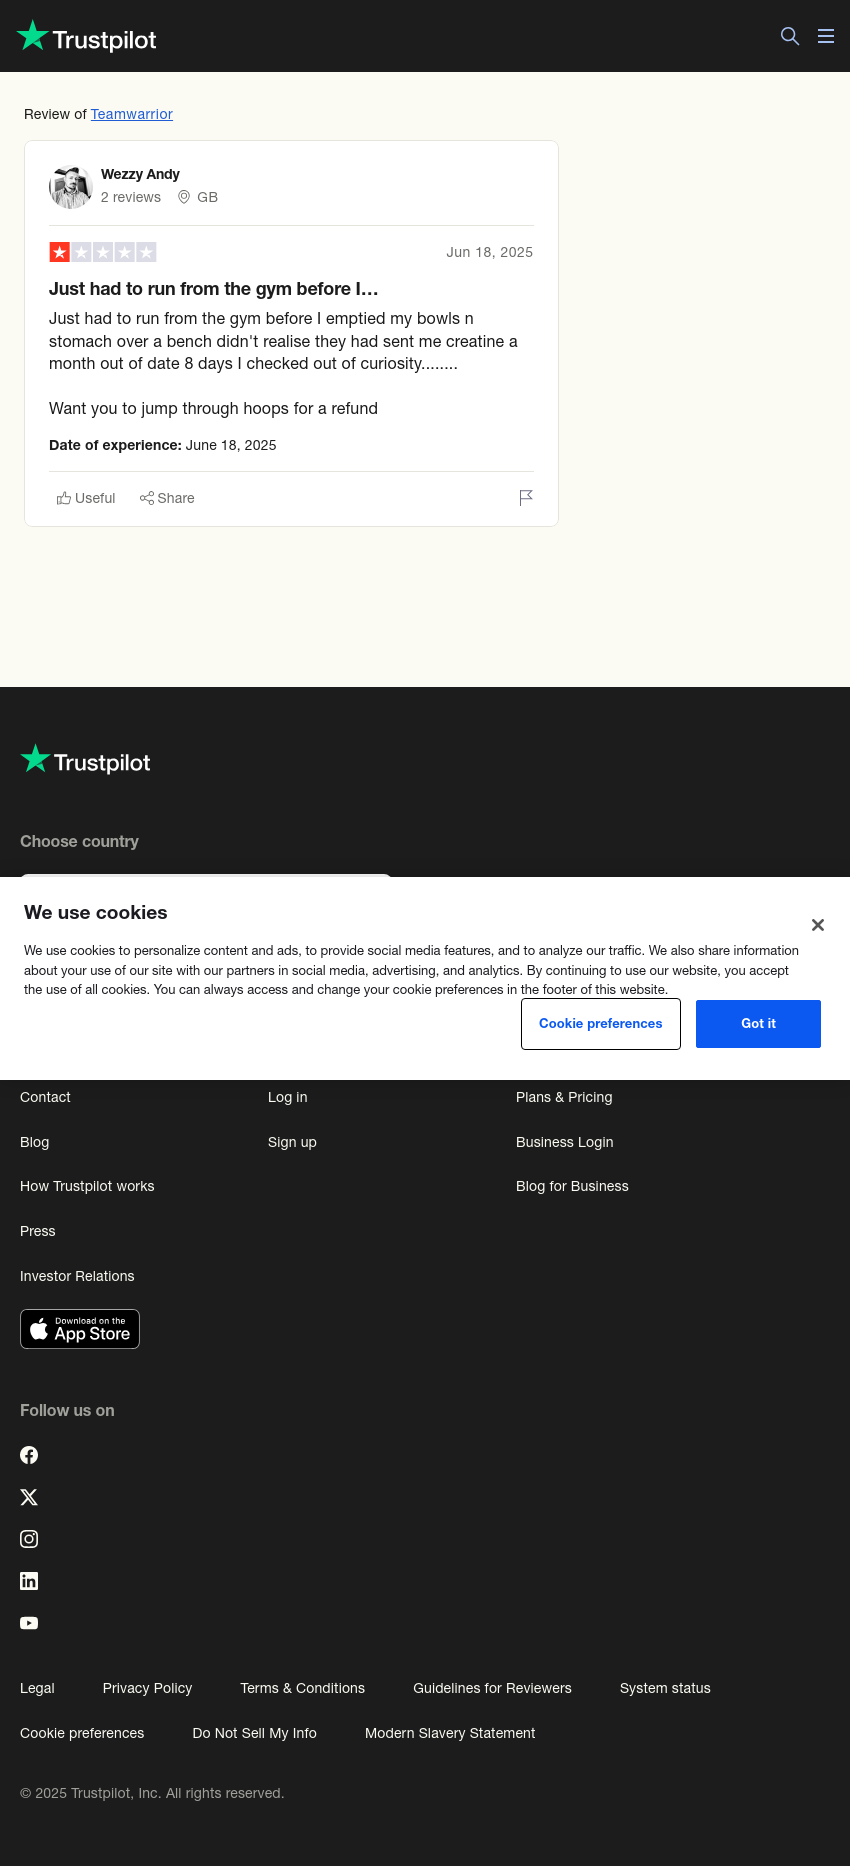Open System status link
Image resolution: width=850 pixels, height=1866 pixels.
tap(665, 1688)
